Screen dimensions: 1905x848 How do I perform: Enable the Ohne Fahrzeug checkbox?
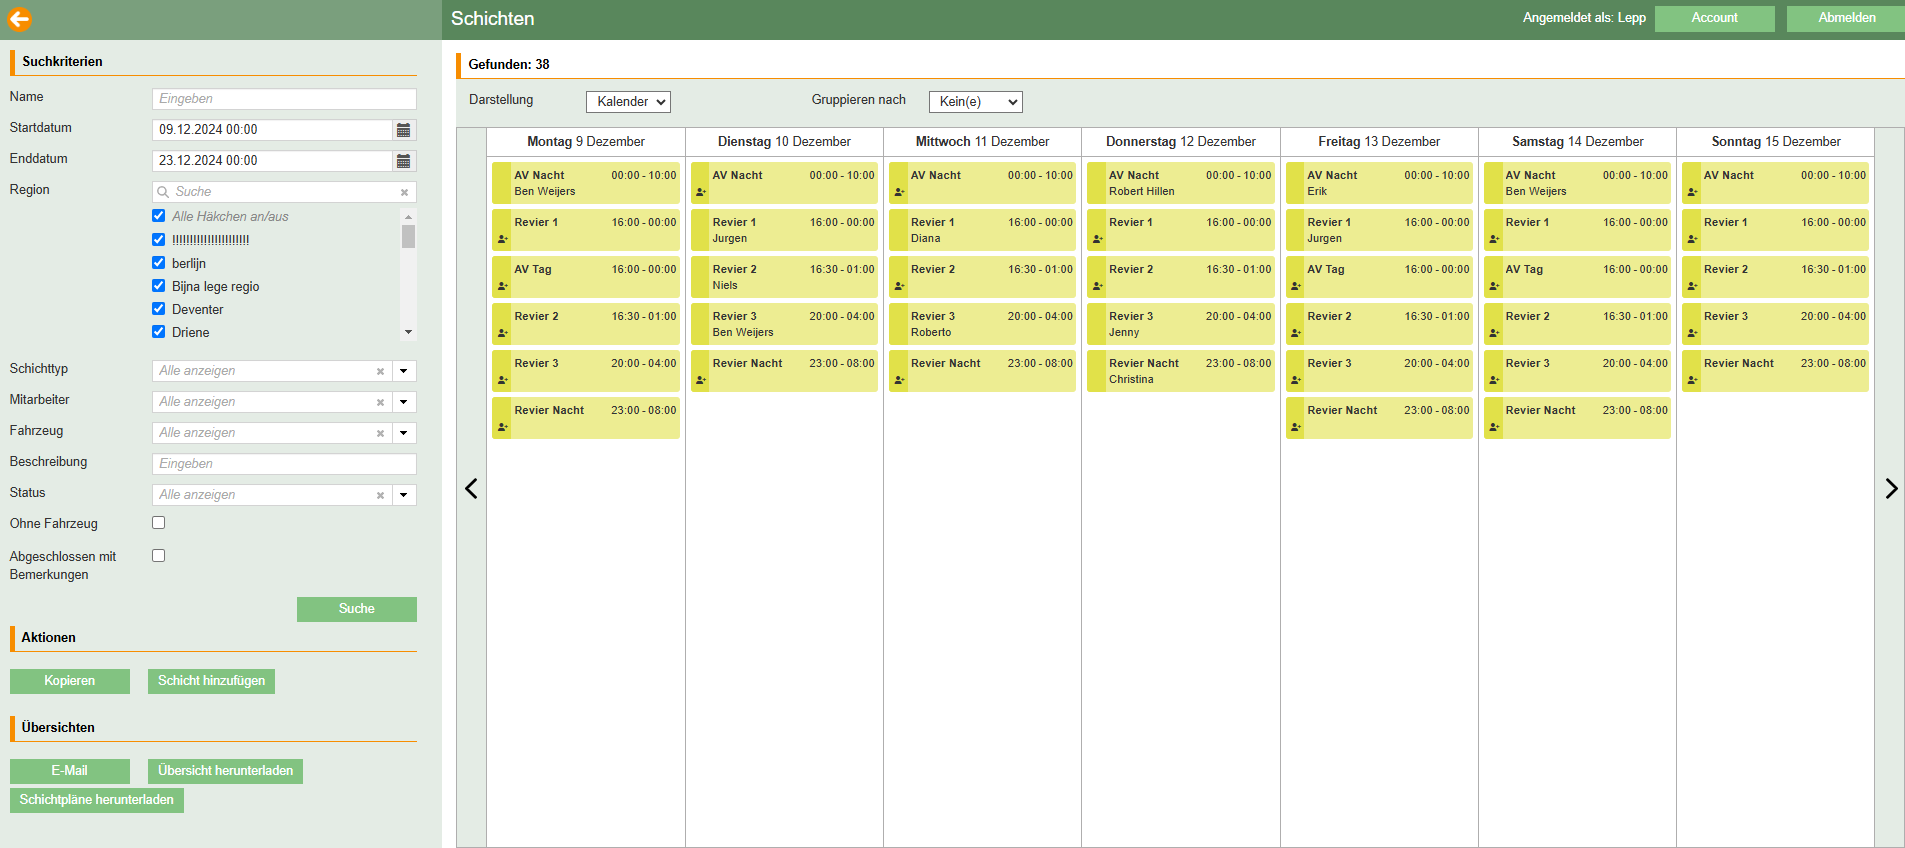click(x=158, y=523)
